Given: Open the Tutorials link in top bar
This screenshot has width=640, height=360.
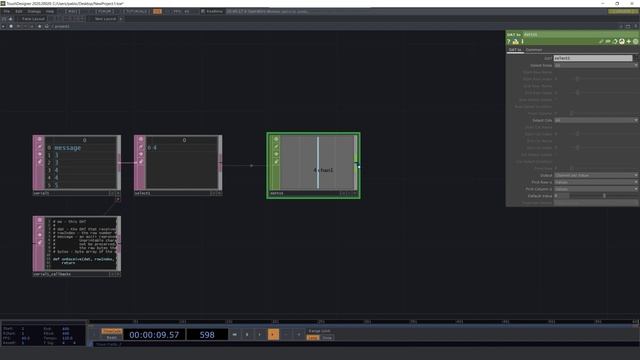Looking at the screenshot, I should coord(136,11).
